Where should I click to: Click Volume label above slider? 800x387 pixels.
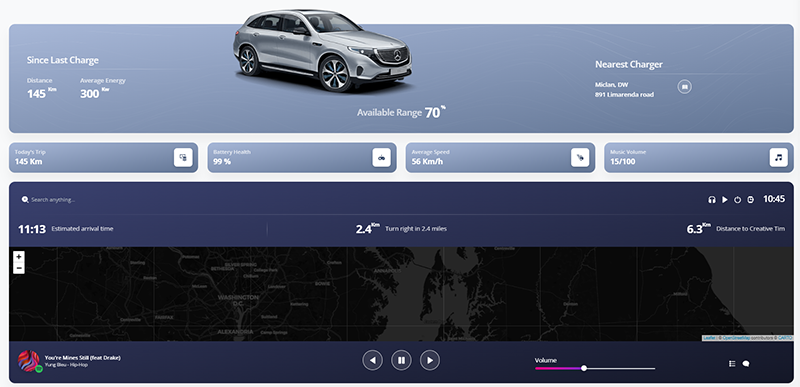point(545,360)
